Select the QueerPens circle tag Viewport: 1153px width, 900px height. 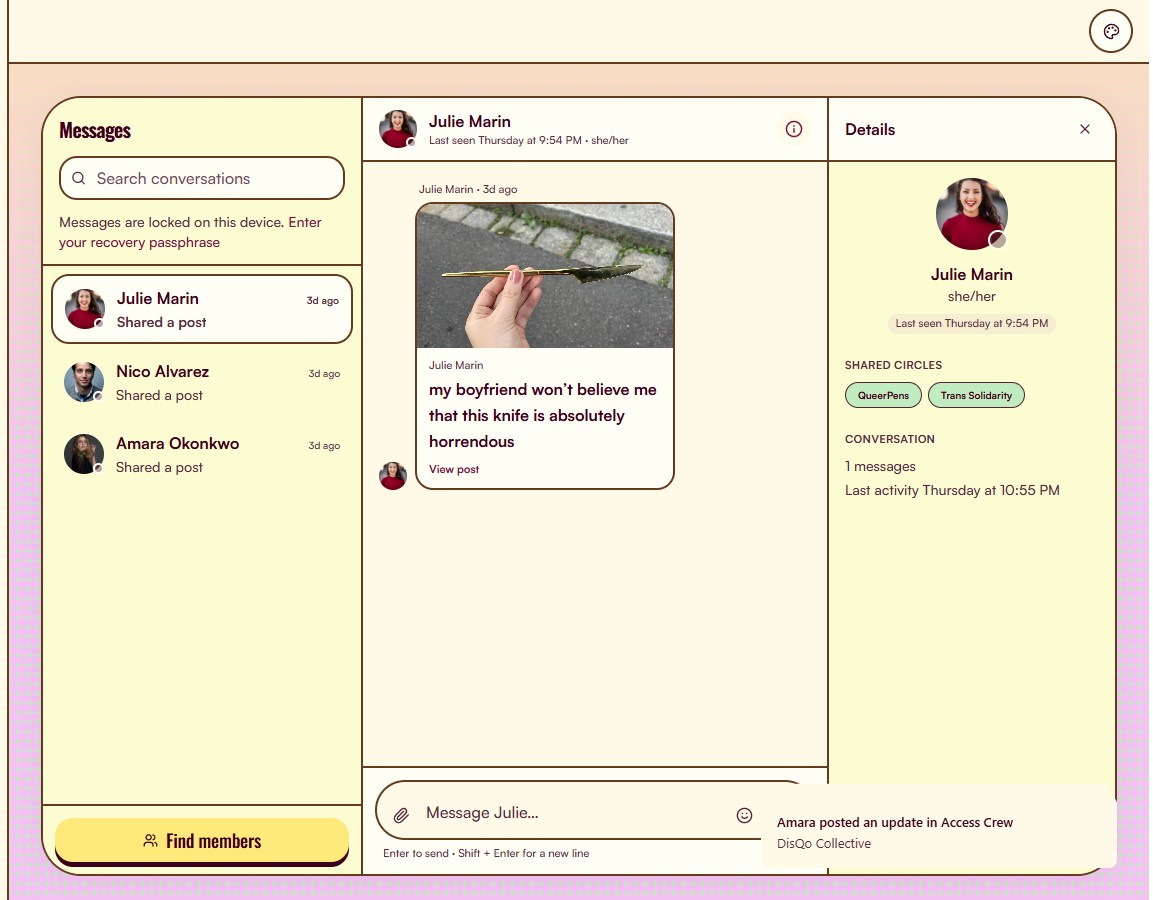pyautogui.click(x=883, y=395)
